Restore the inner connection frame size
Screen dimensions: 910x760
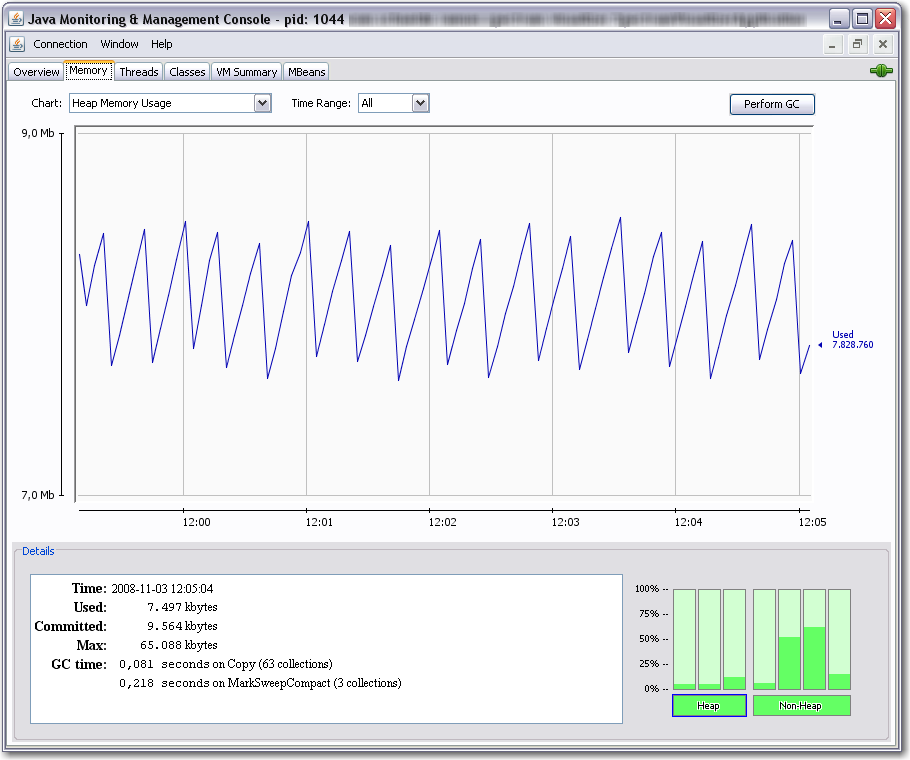tap(858, 44)
